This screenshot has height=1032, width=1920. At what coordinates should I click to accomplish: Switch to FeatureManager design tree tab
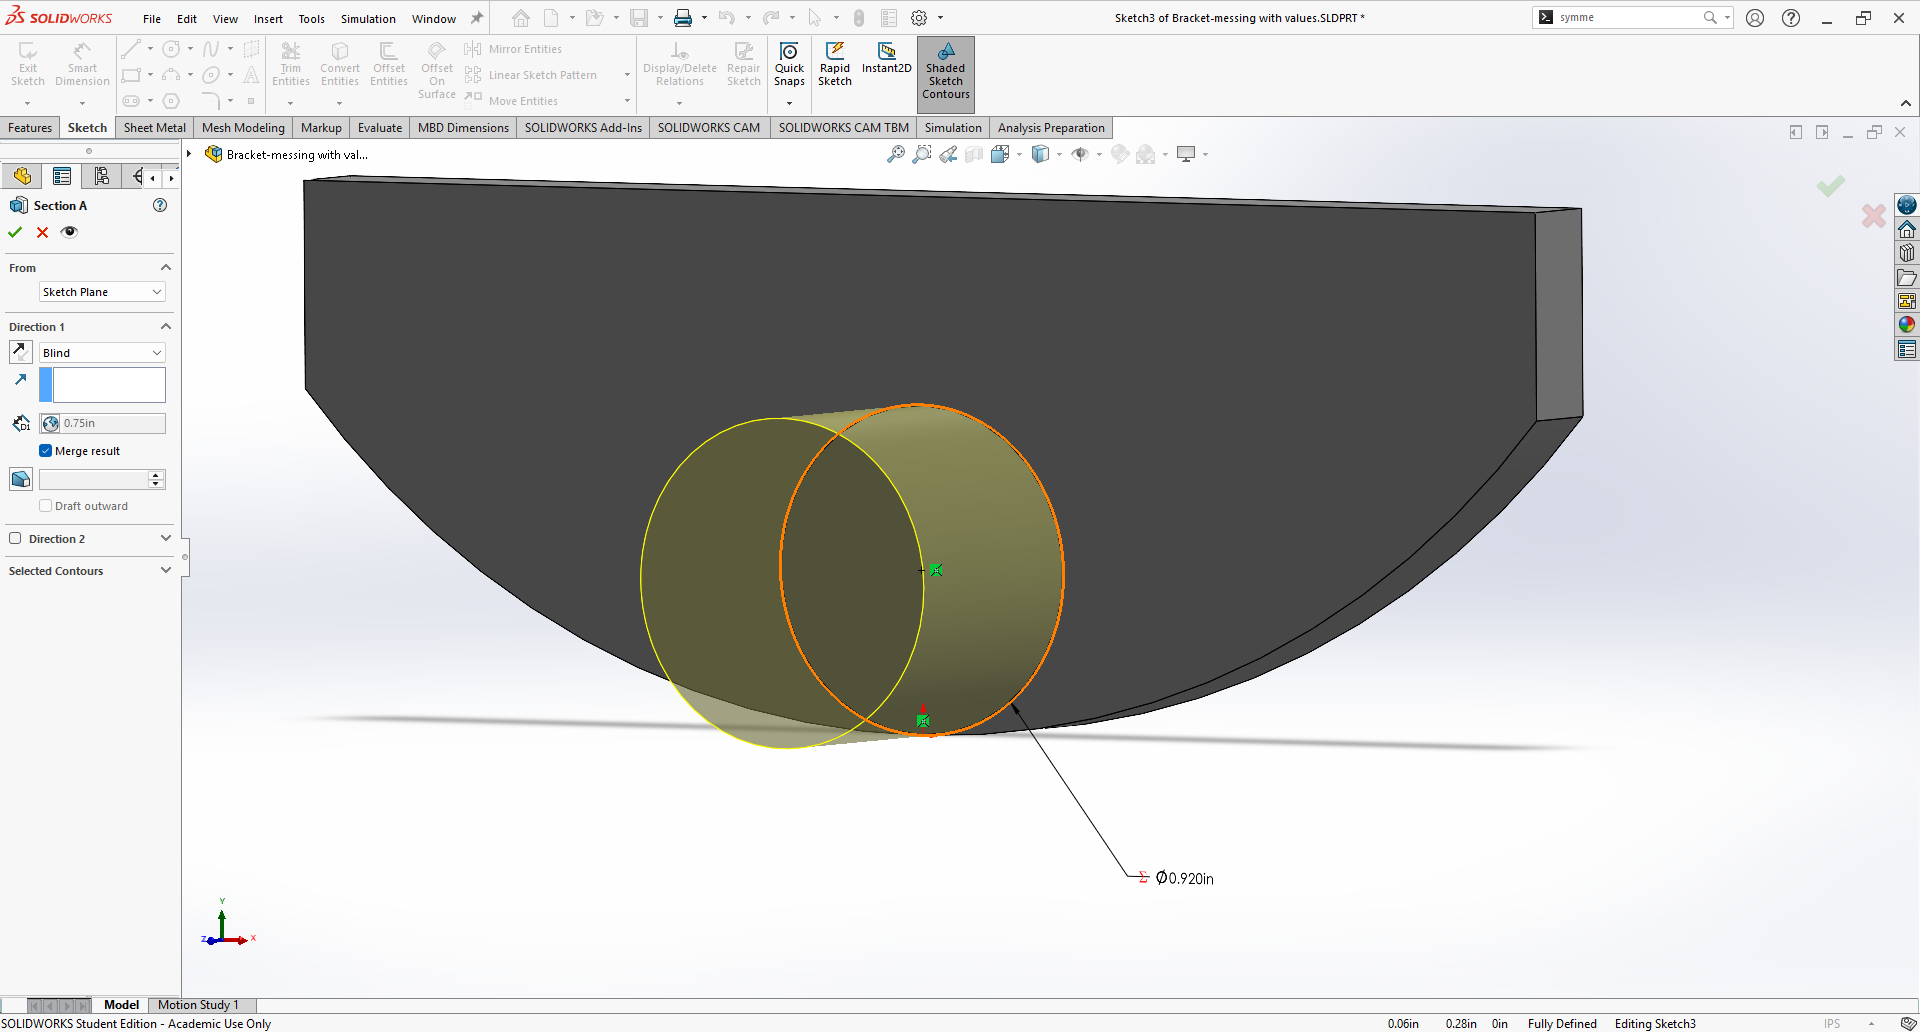click(x=22, y=177)
